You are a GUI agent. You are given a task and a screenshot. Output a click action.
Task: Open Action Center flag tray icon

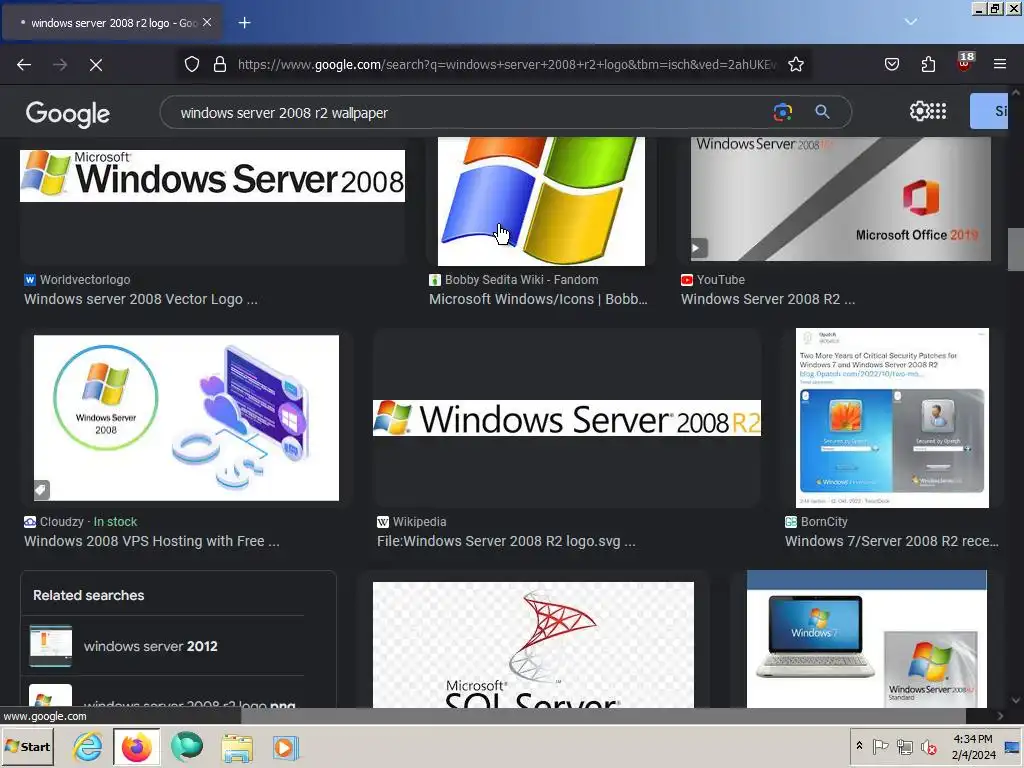[881, 746]
